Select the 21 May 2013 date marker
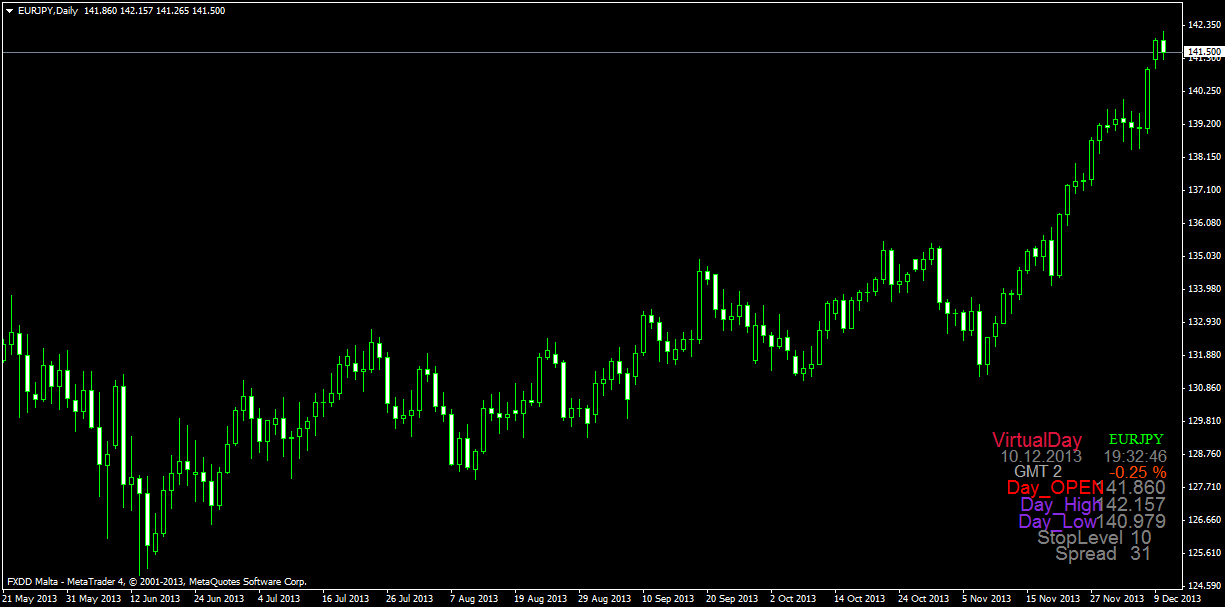Image resolution: width=1225 pixels, height=607 pixels. 28,599
